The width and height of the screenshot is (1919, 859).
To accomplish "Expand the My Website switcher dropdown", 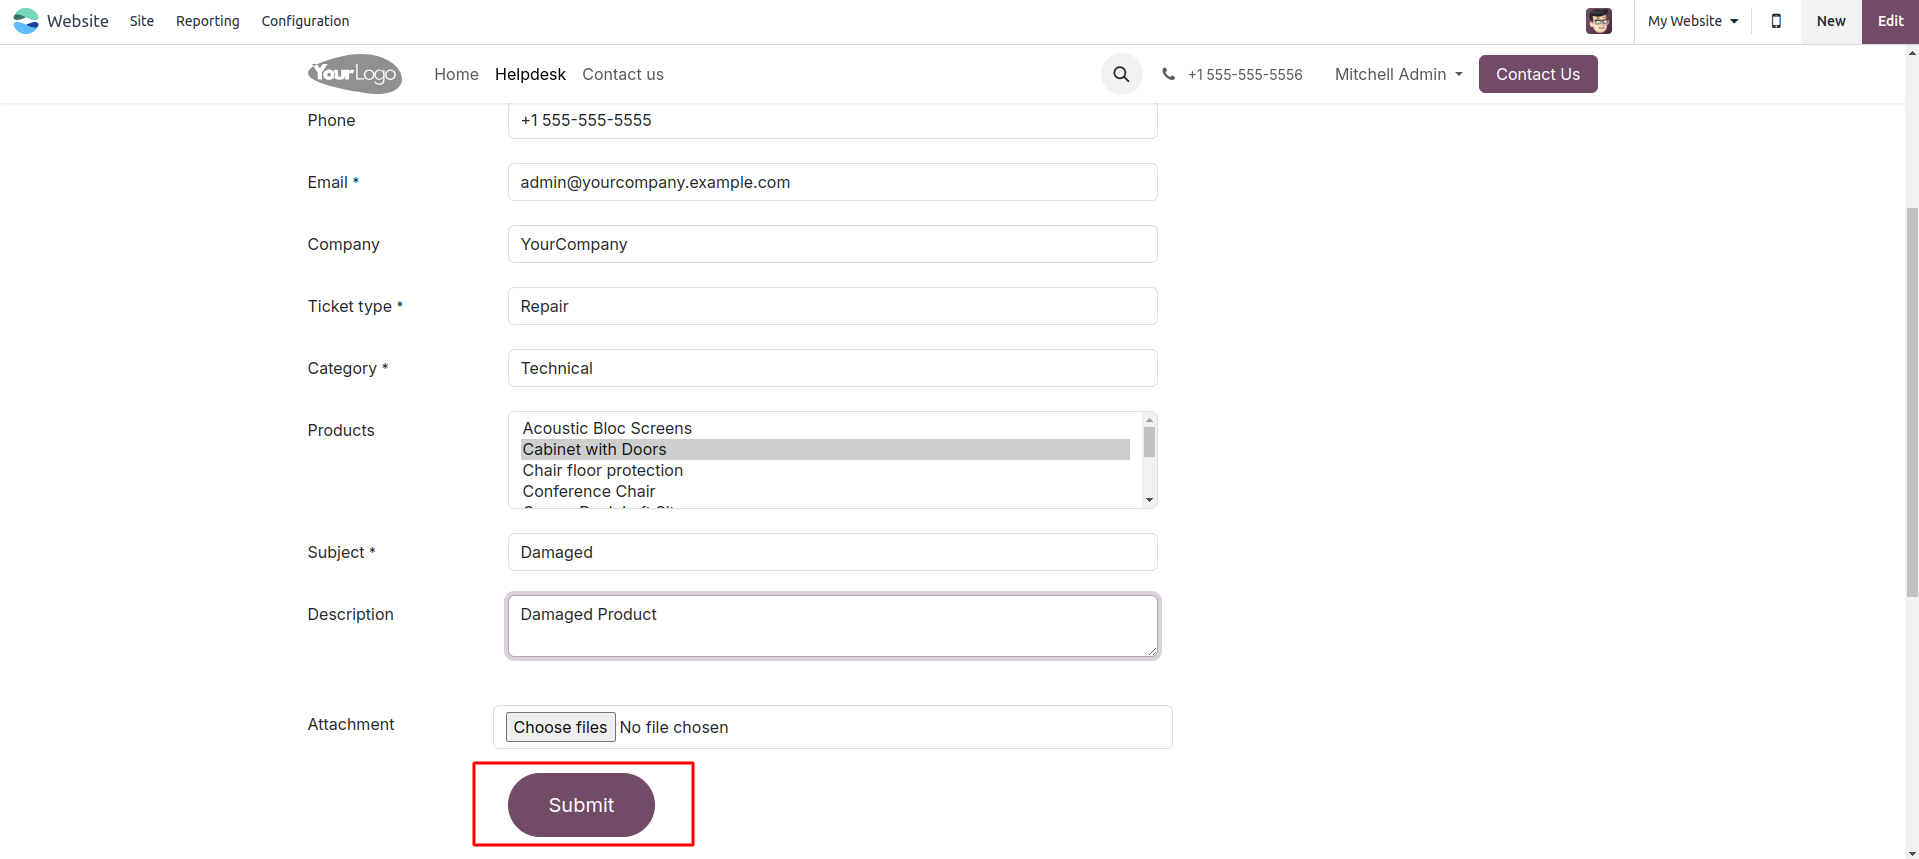I will tap(1692, 21).
